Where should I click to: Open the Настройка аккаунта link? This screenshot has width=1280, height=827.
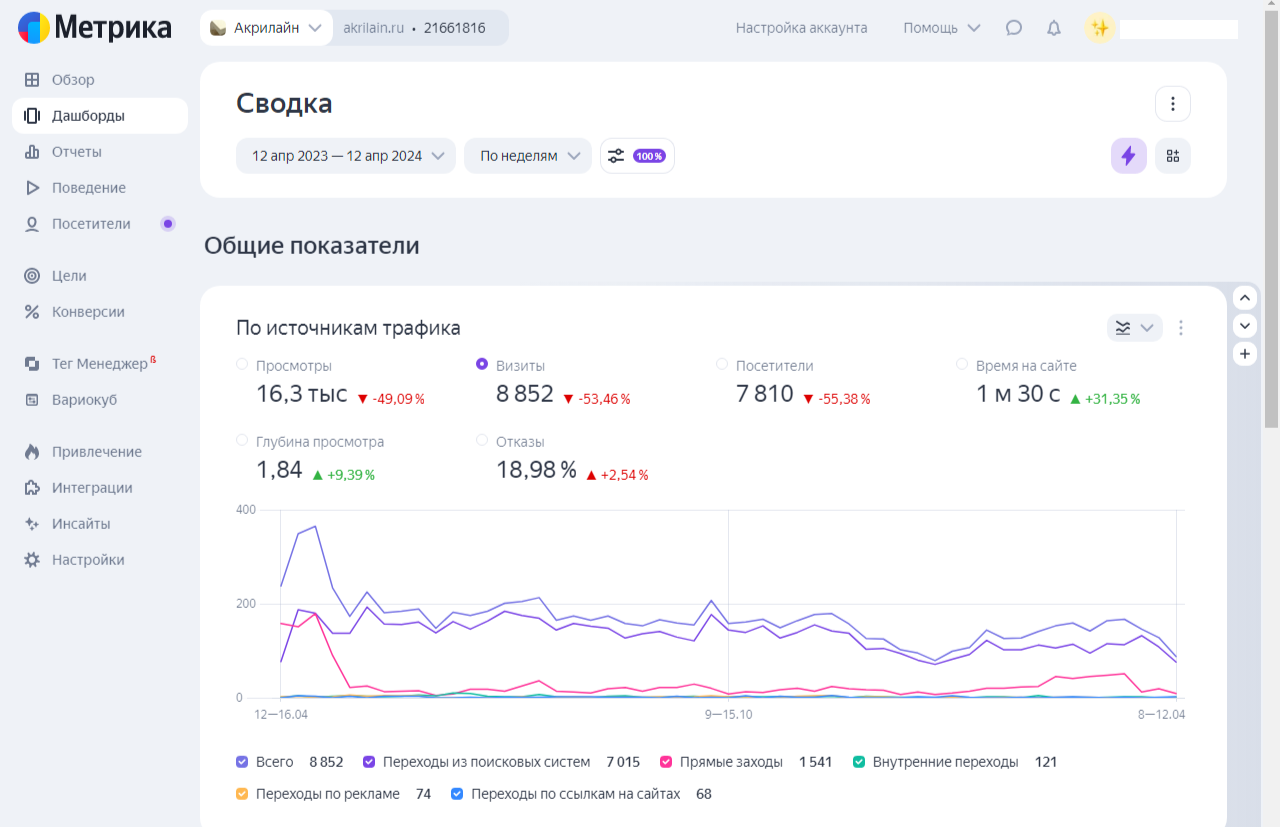[x=801, y=28]
